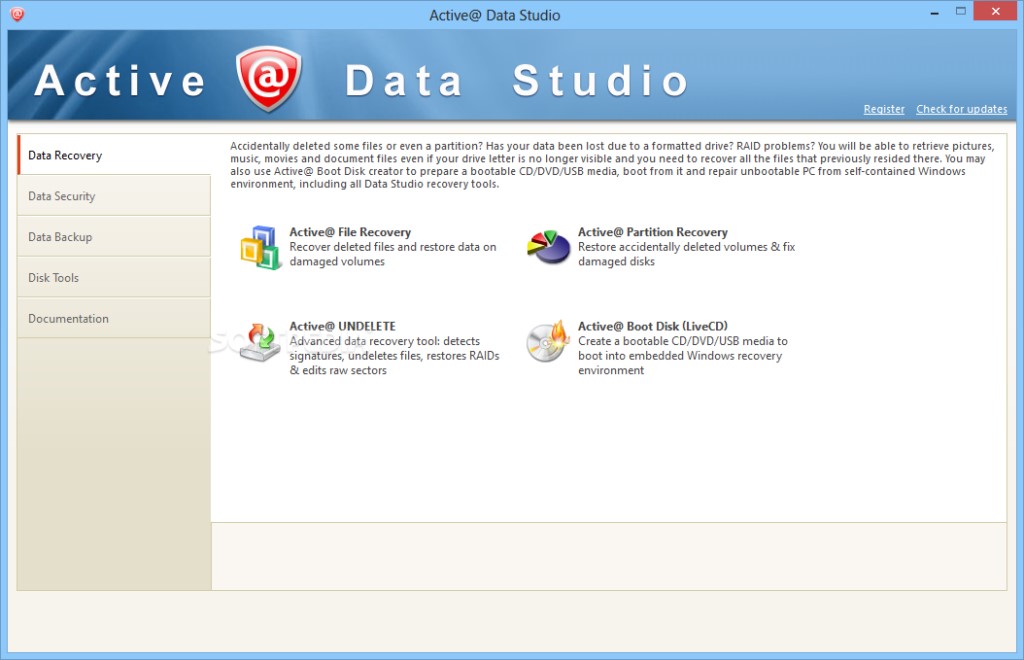Open the Active@ File Recovery icon
Screen dimensions: 1024x660
(x=261, y=247)
